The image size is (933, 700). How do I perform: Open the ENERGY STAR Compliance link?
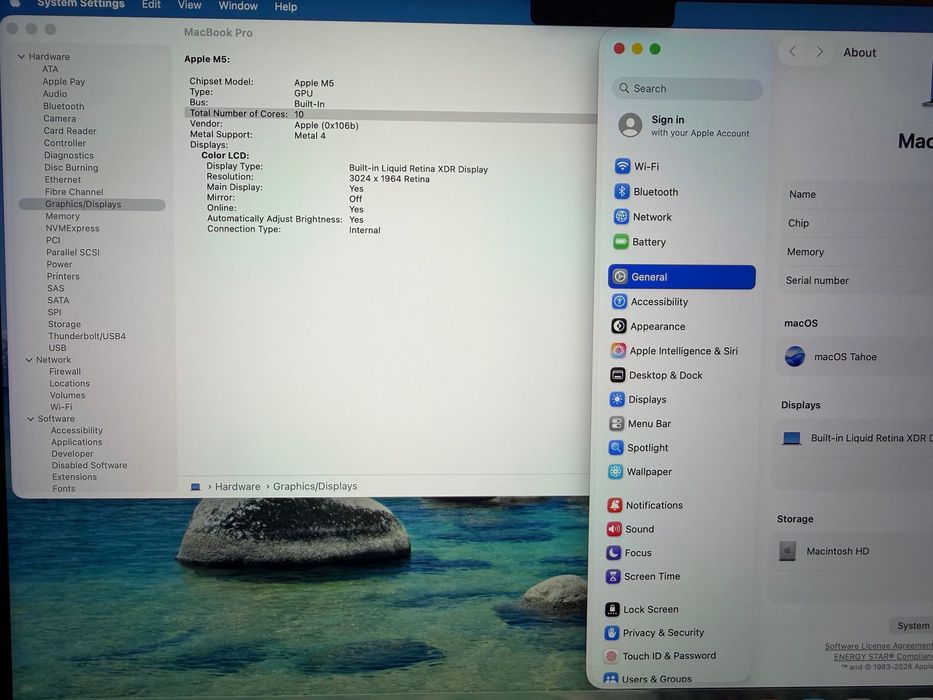pyautogui.click(x=883, y=657)
